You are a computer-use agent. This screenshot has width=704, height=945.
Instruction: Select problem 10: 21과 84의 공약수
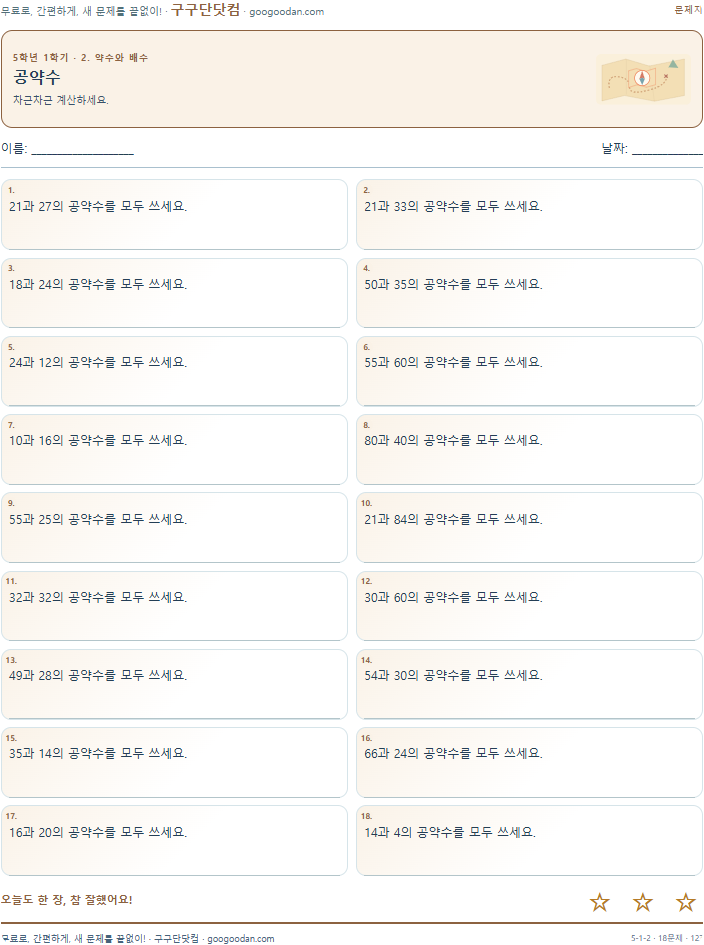[529, 527]
